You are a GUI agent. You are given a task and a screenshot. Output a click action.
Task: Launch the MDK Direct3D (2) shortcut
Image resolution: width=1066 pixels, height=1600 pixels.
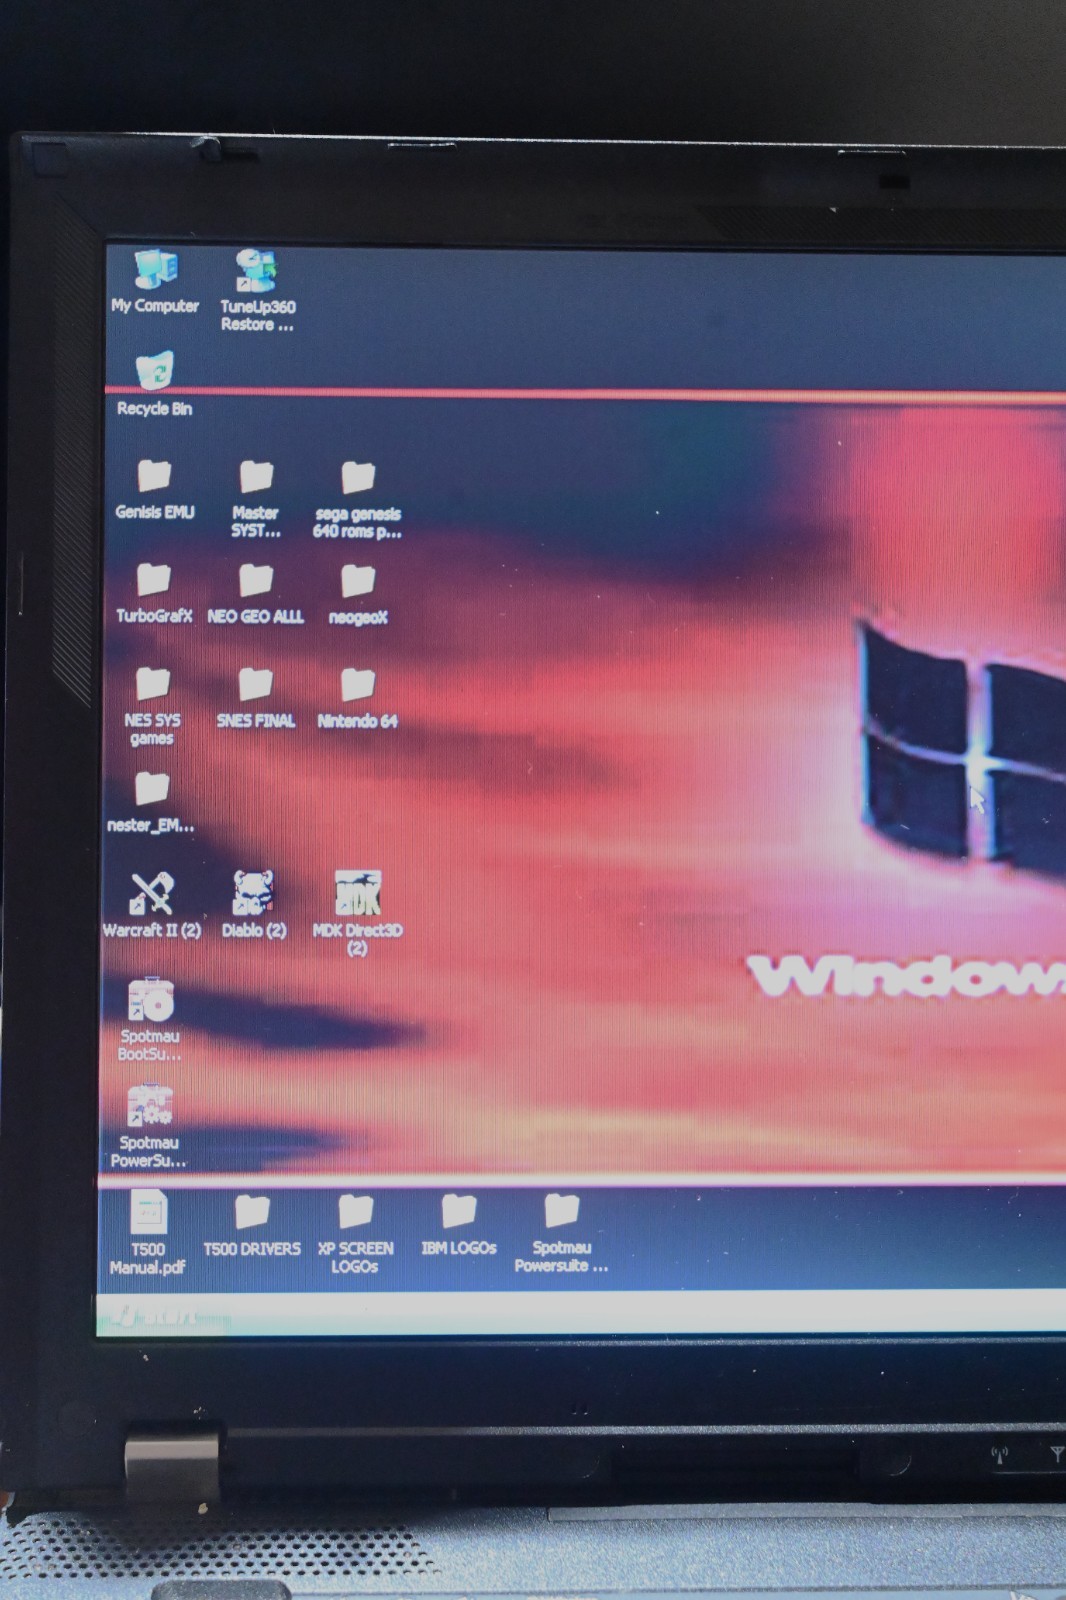(x=357, y=914)
